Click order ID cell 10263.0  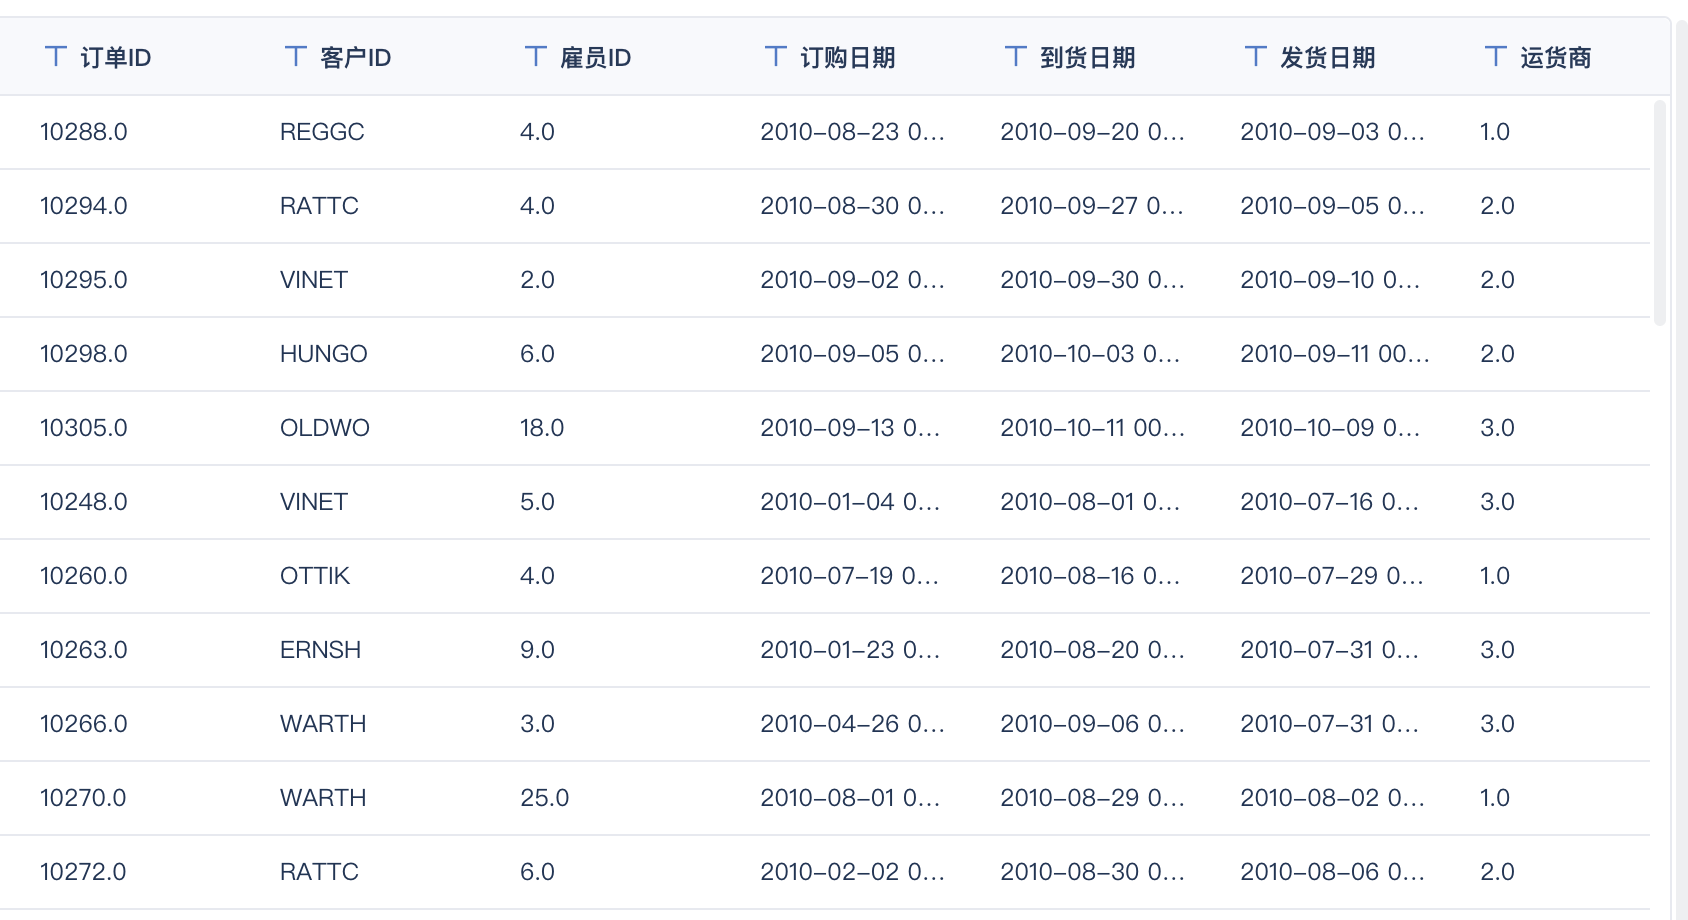(84, 650)
